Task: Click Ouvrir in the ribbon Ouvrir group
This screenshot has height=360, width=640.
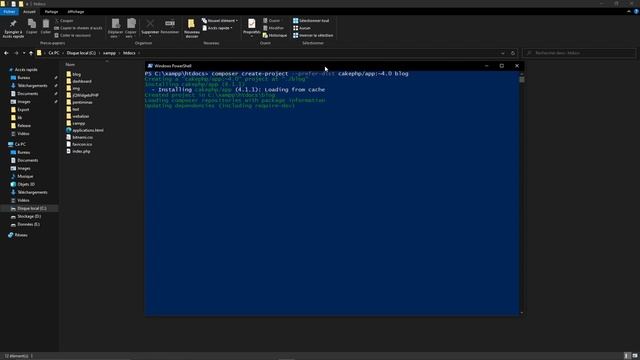Action: (x=272, y=20)
